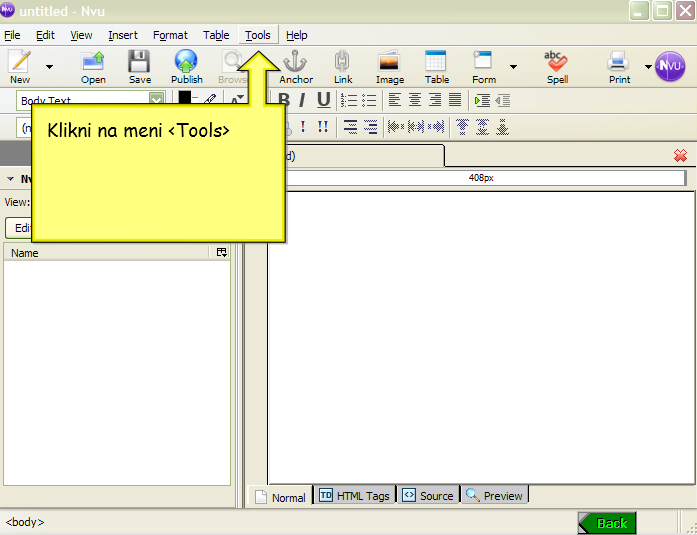Expand the New button dropdown arrow
The width and height of the screenshot is (697, 535).
coord(49,67)
